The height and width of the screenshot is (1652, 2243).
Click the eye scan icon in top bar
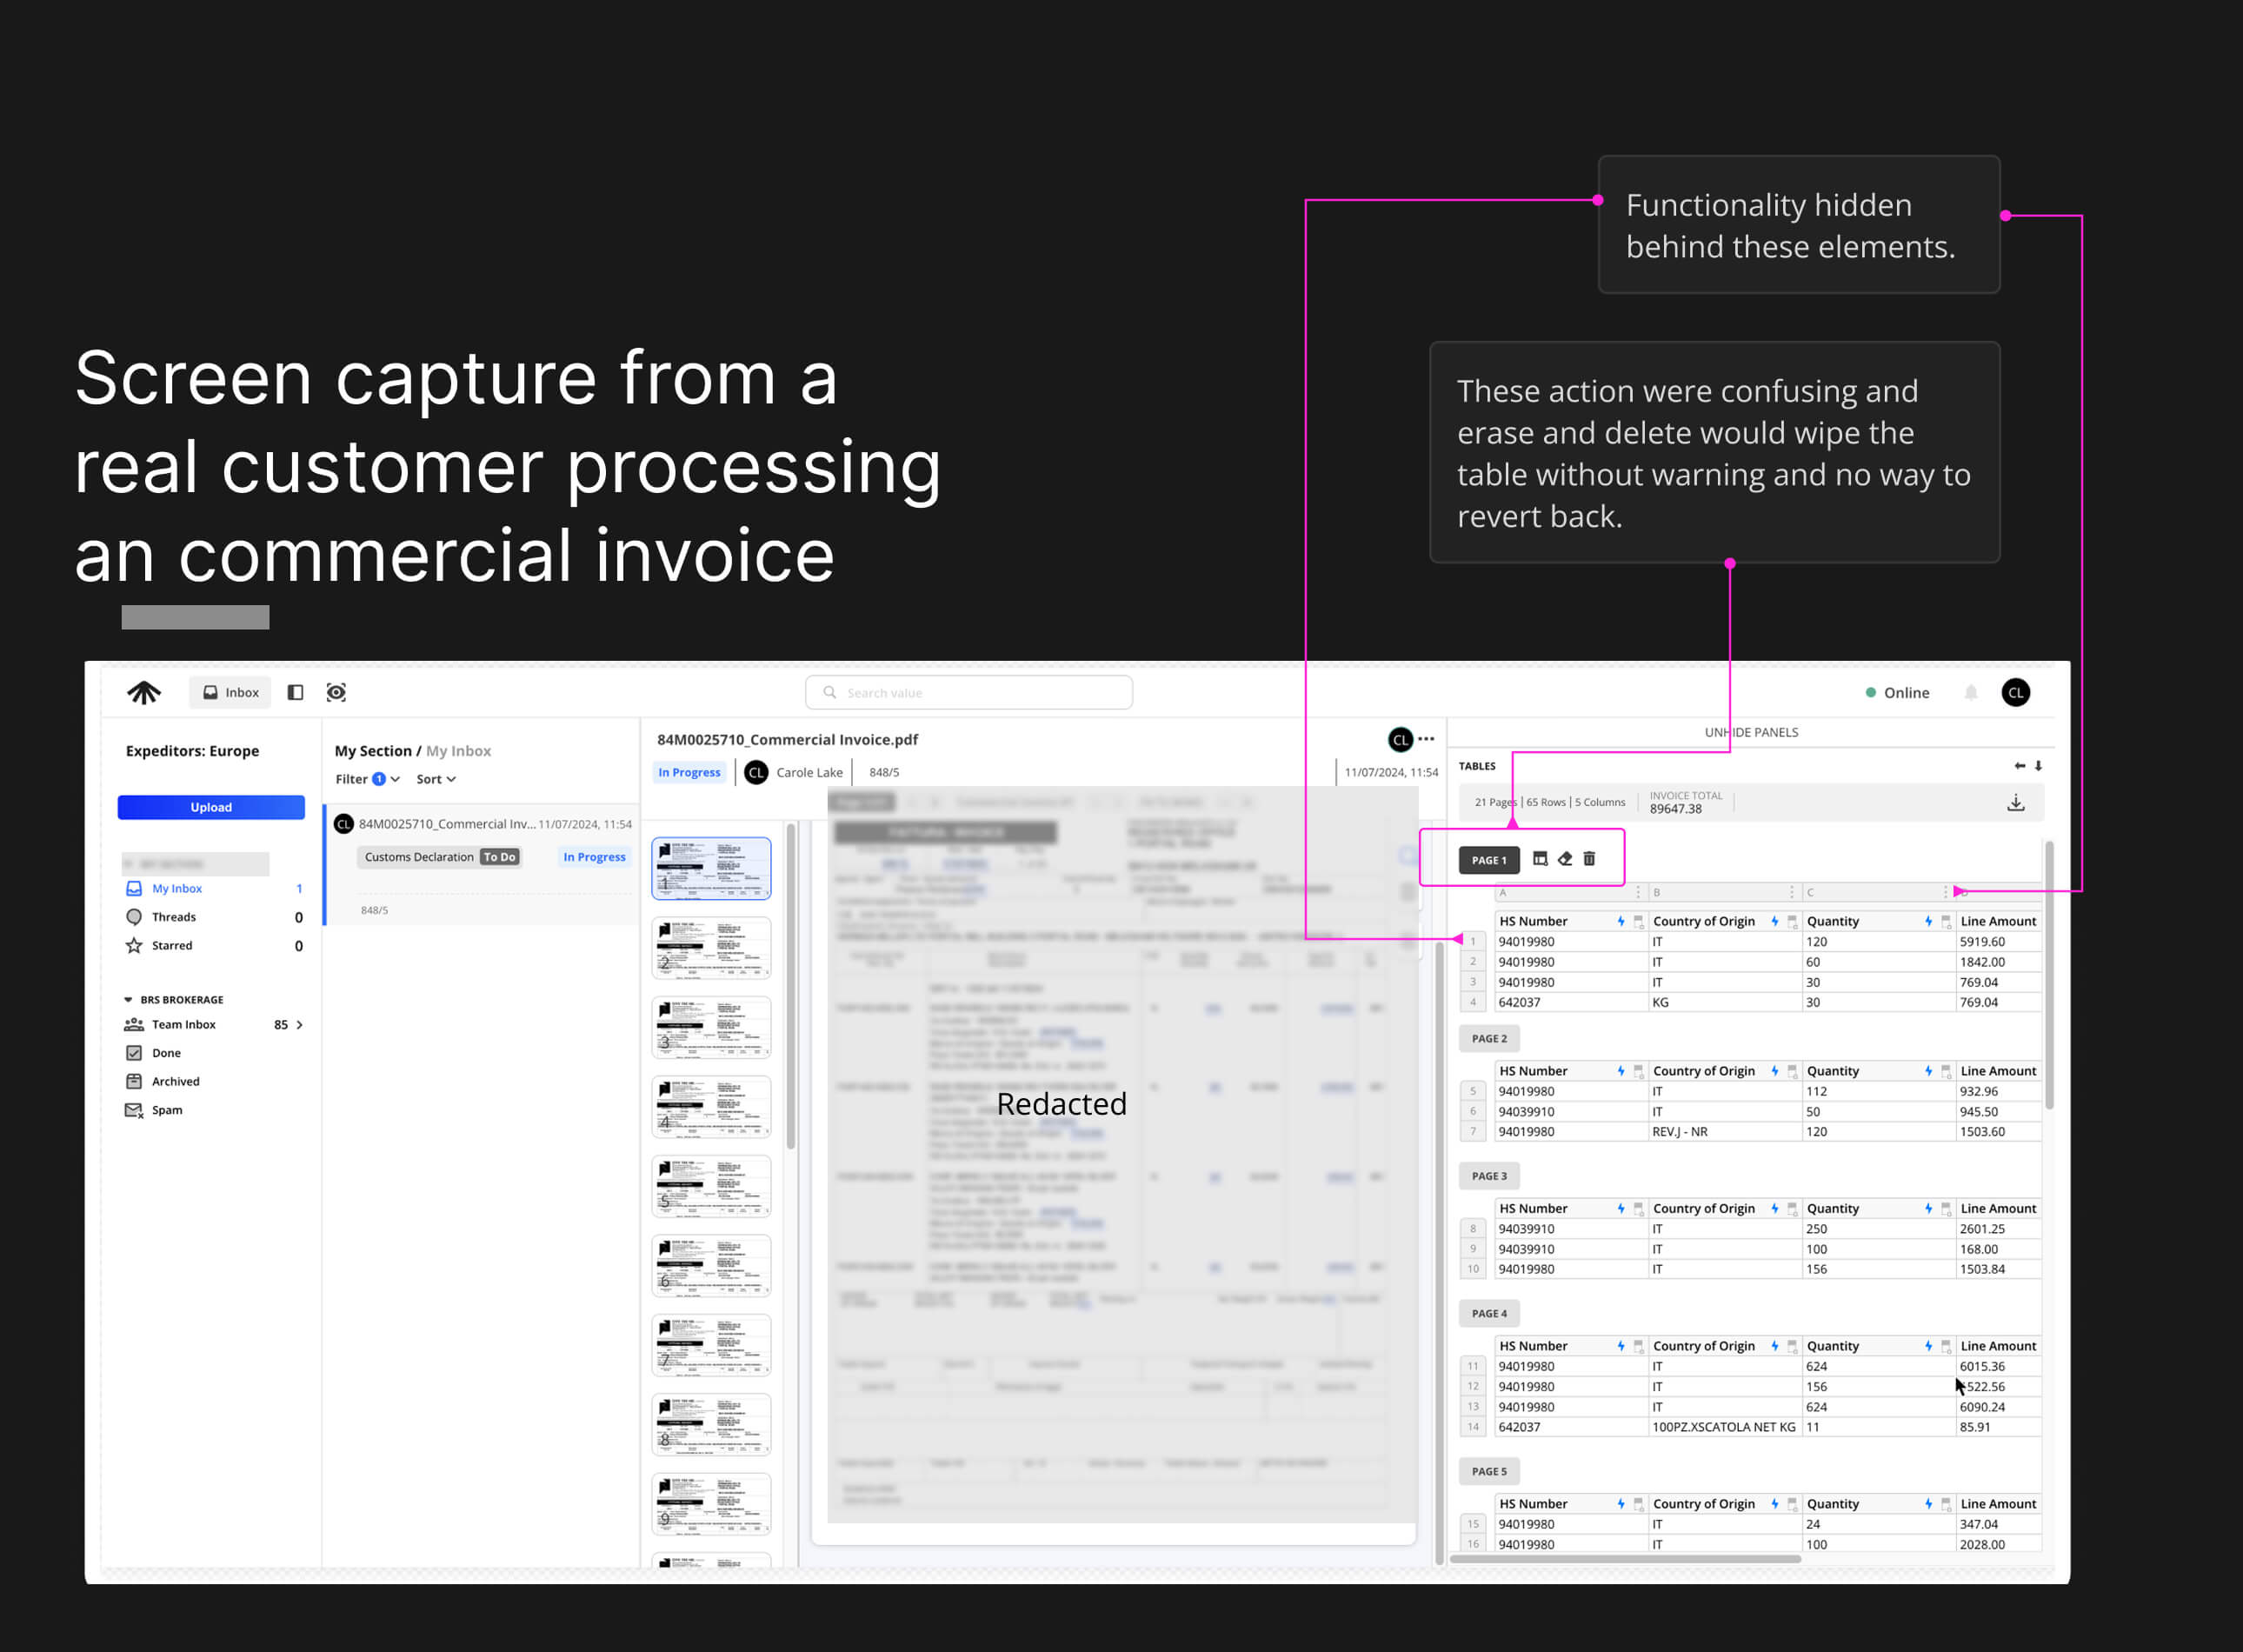coord(336,693)
